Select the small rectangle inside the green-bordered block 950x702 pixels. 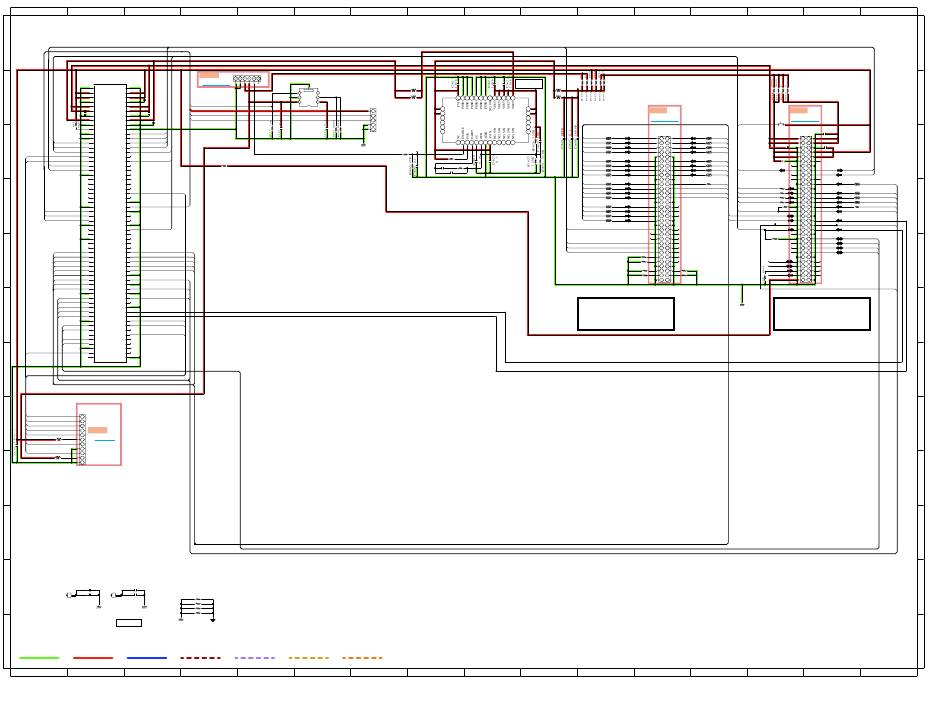pos(529,84)
